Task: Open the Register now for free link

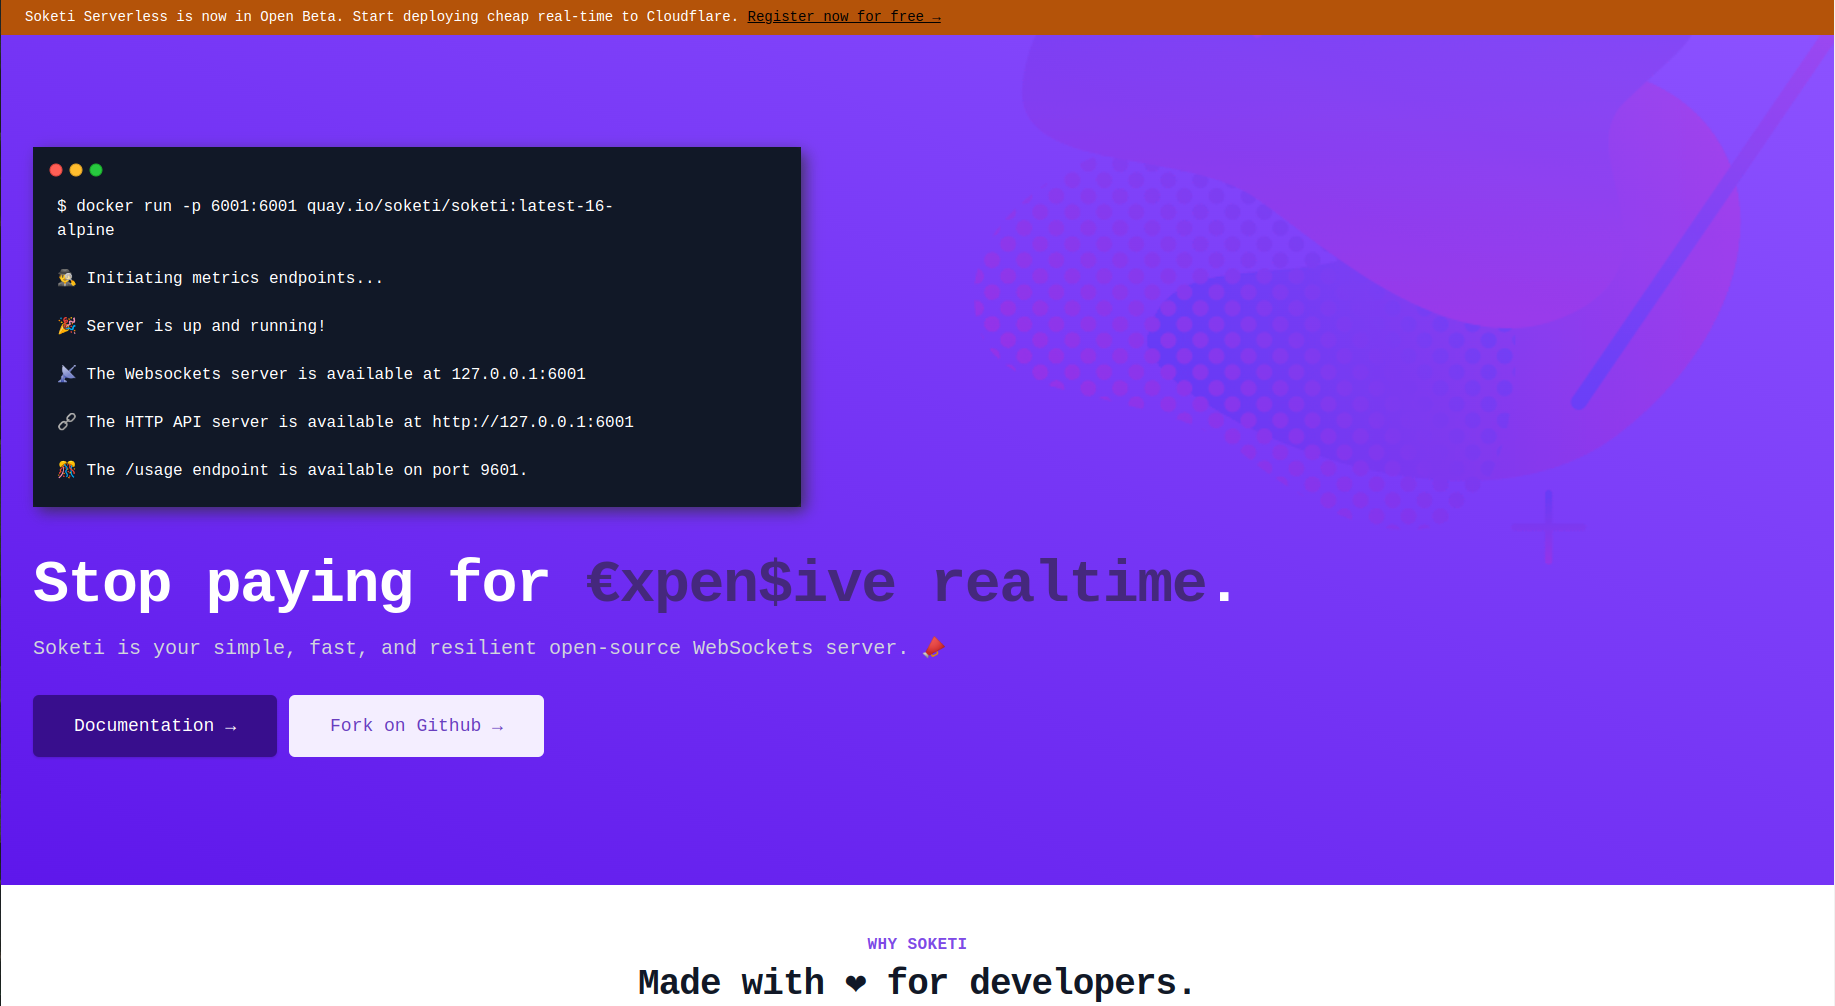Action: 844,17
